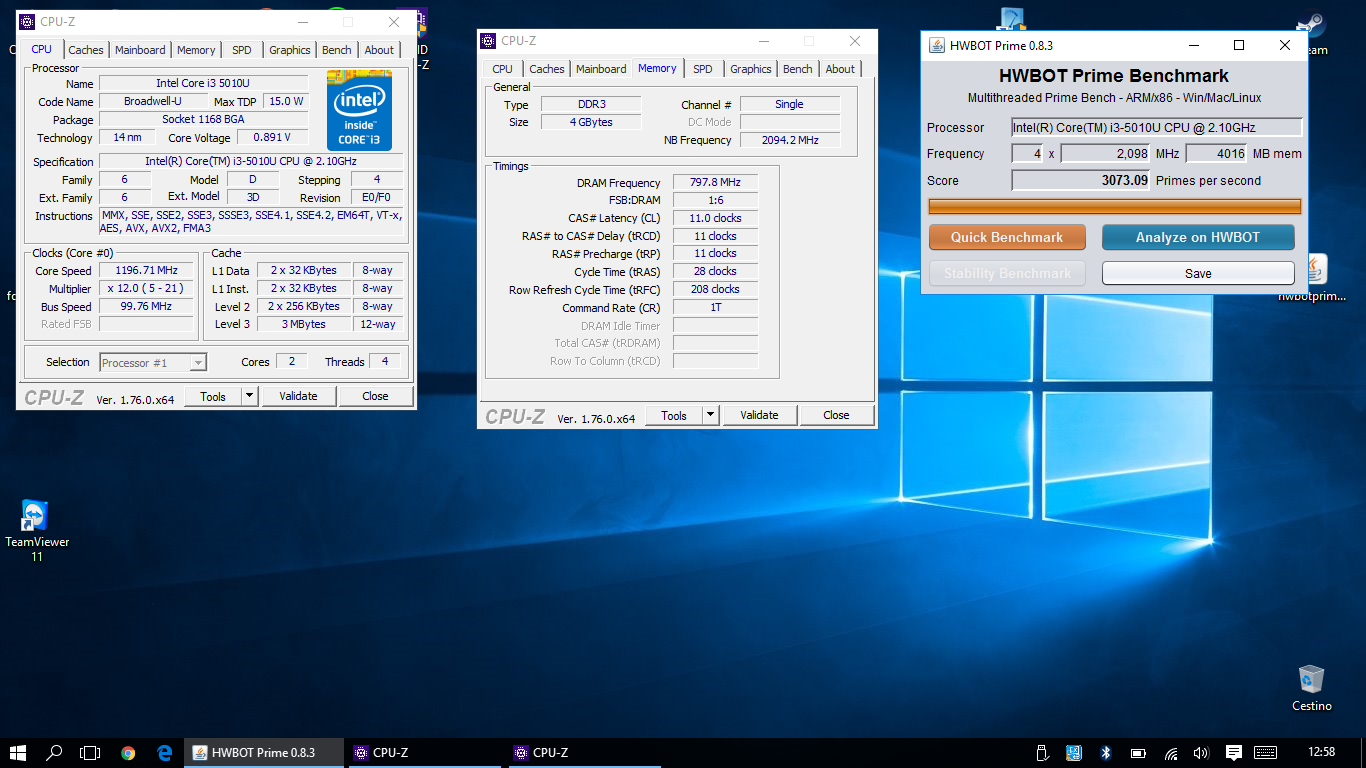Click the Core Voltage value 0.891 V
The height and width of the screenshot is (768, 1366).
click(x=272, y=138)
